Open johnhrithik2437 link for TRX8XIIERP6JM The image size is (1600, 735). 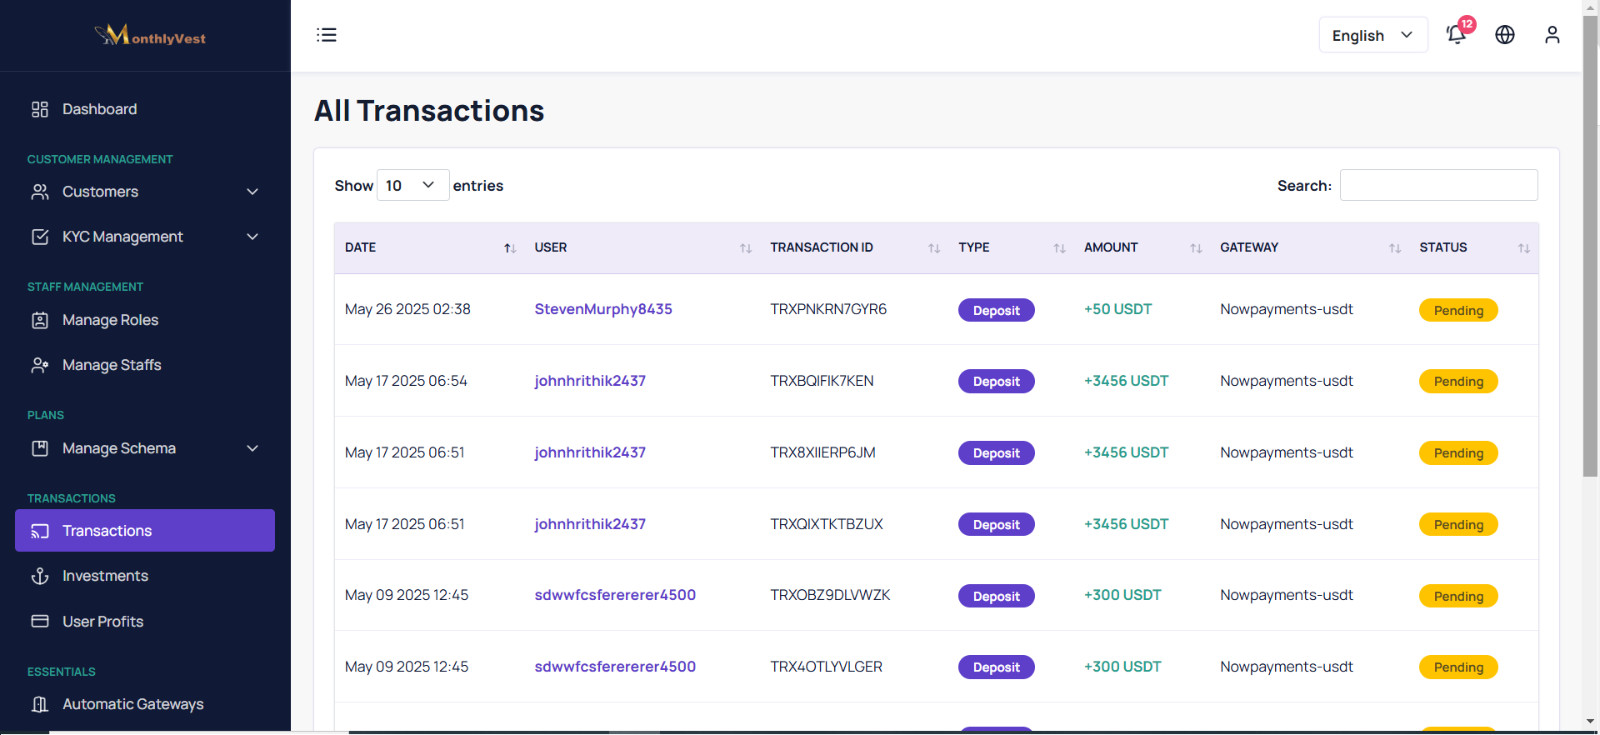[590, 452]
